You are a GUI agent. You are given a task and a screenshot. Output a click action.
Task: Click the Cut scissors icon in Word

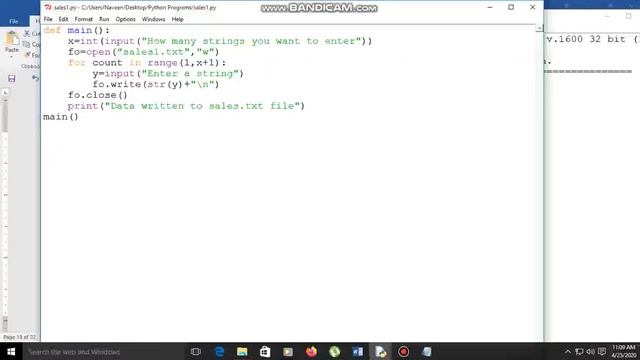(x=27, y=33)
